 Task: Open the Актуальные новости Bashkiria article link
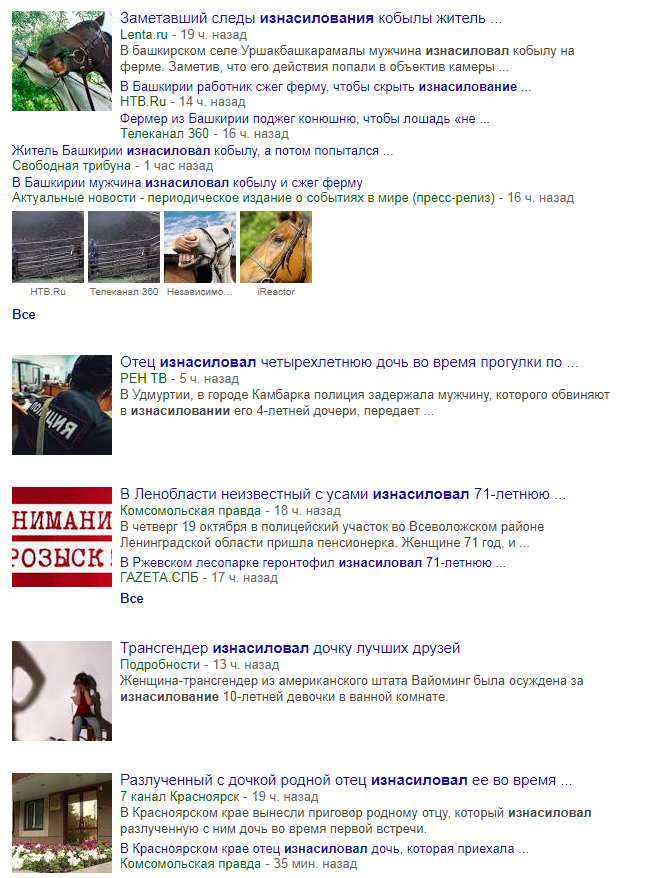click(187, 183)
